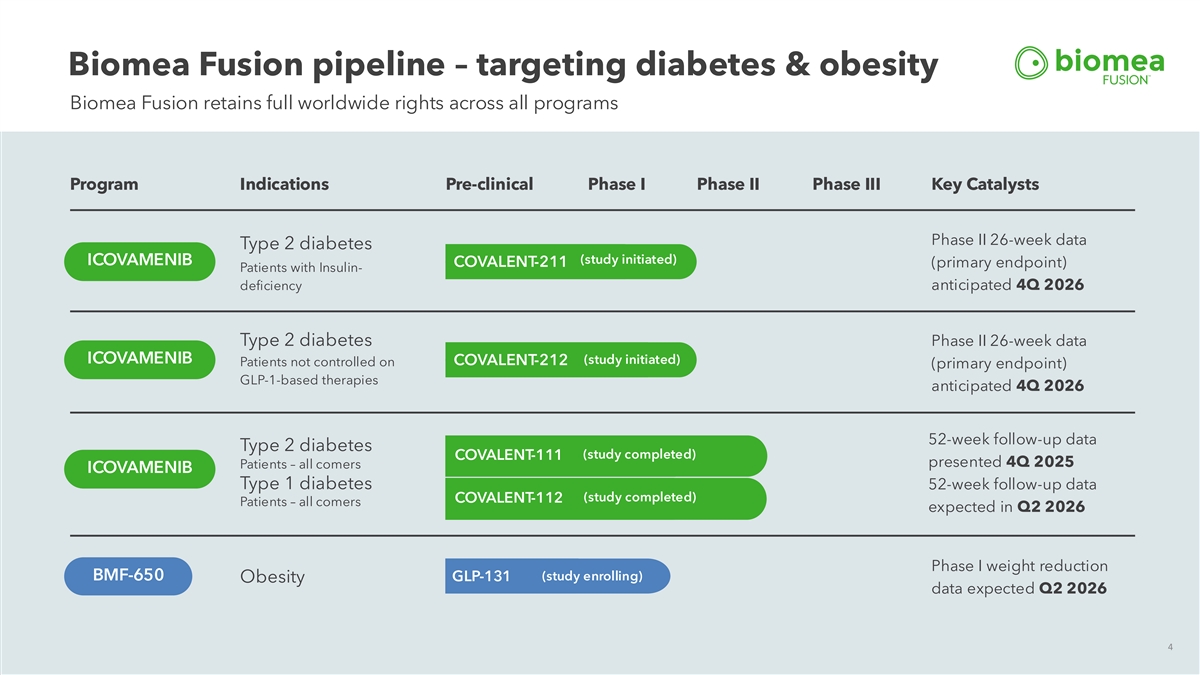Click the Obesity indication text

(272, 578)
